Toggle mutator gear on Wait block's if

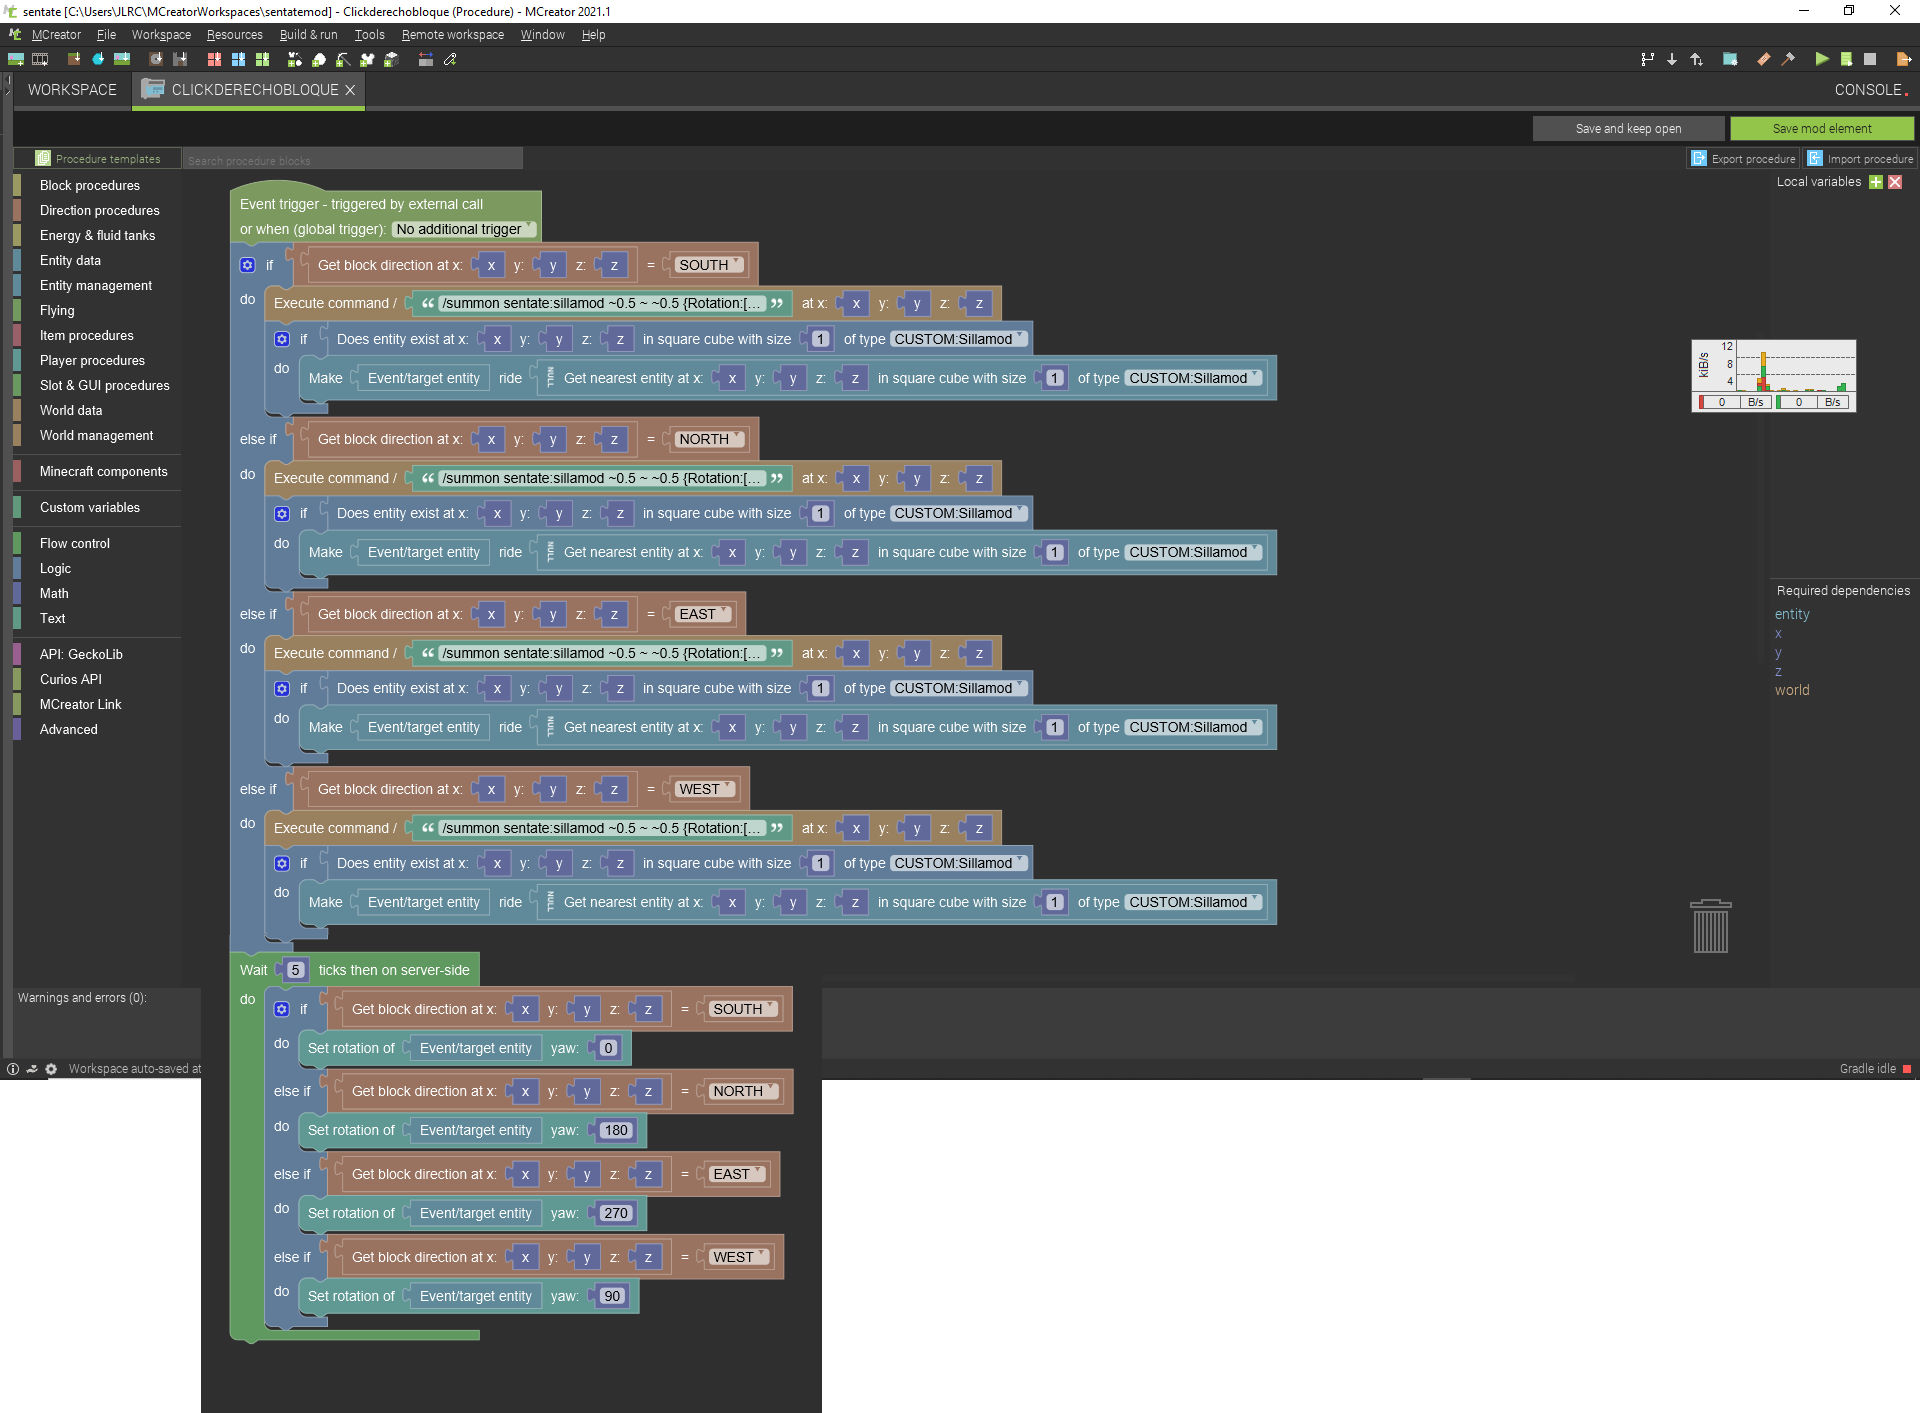click(282, 1009)
